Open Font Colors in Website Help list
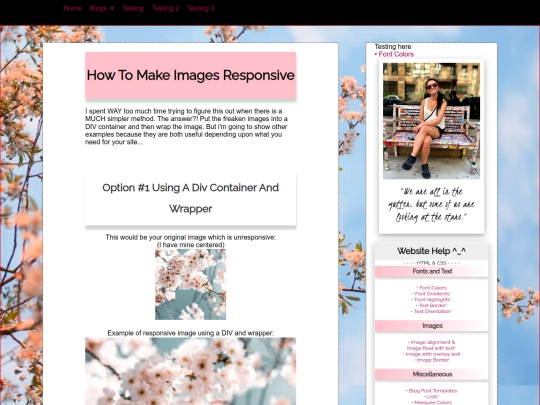Viewport: 540px width, 405px height. pyautogui.click(x=433, y=288)
